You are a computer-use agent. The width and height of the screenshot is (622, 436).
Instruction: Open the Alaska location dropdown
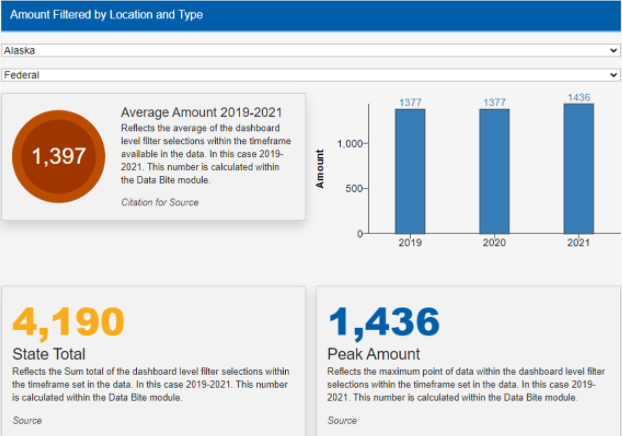(310, 50)
